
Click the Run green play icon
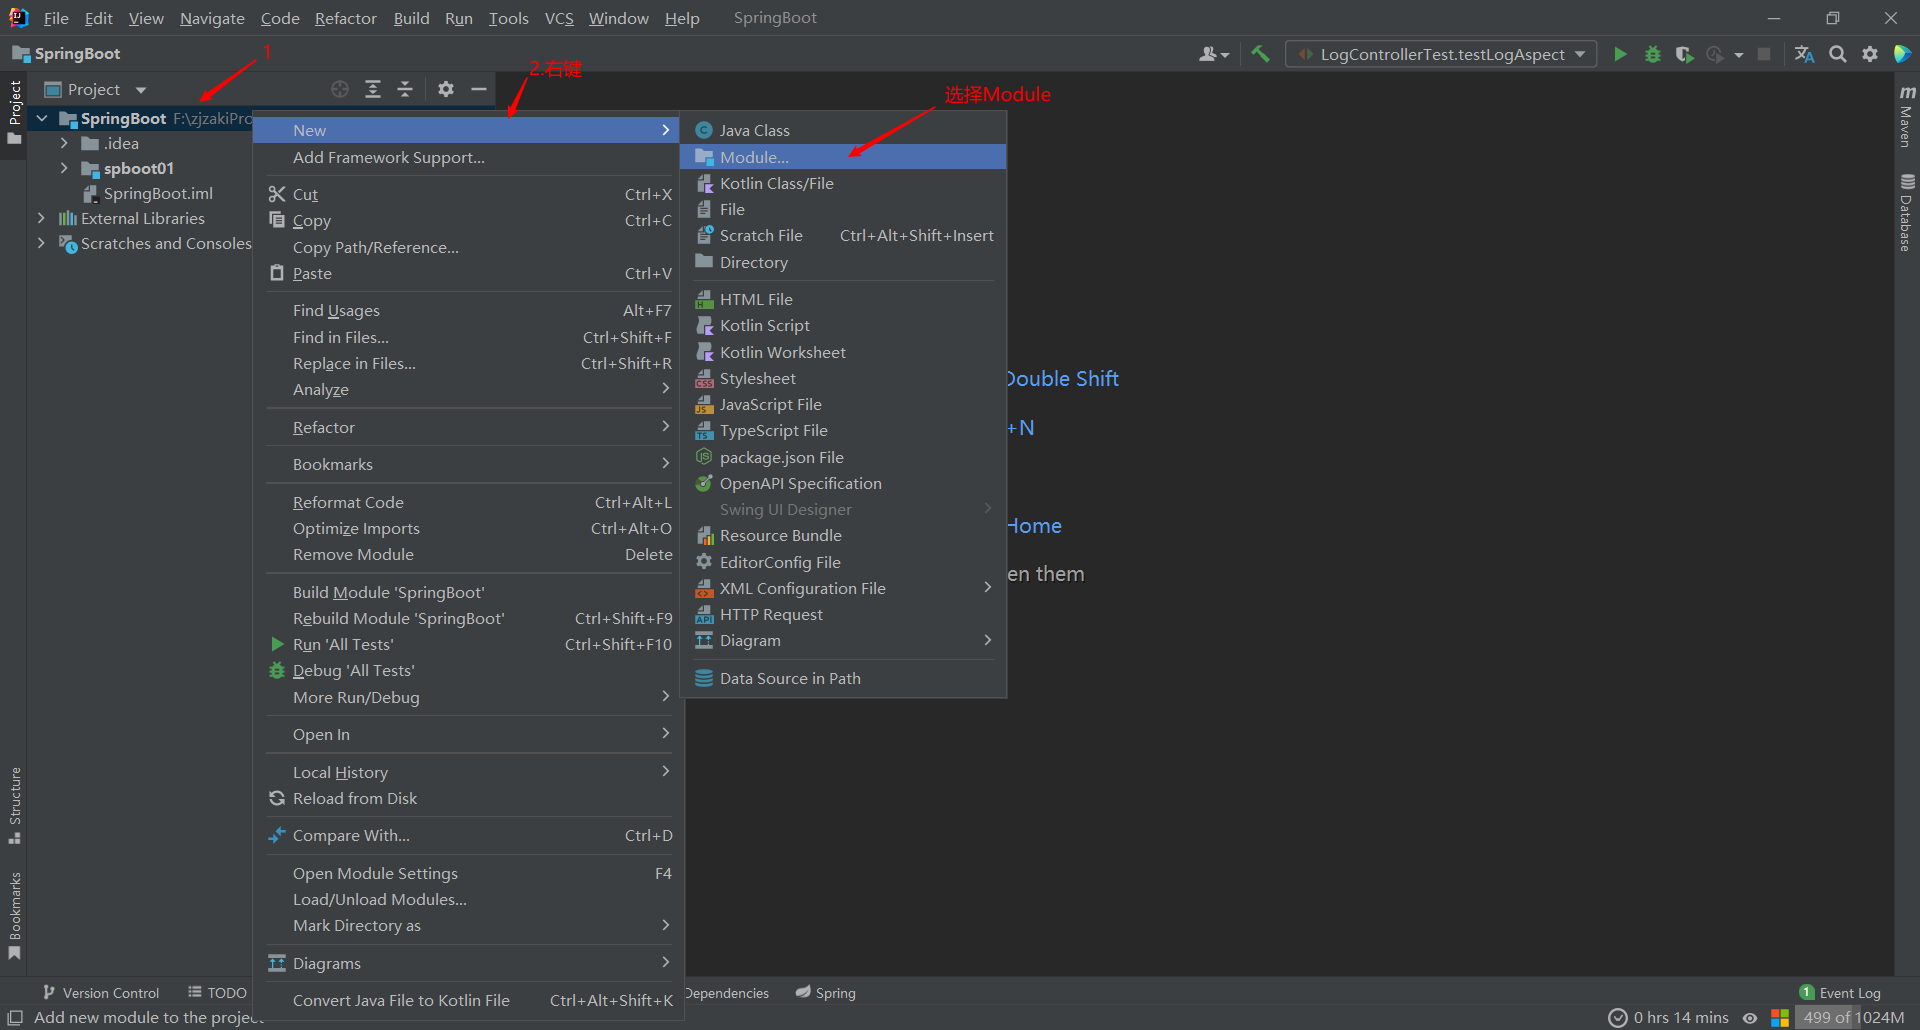(1620, 54)
